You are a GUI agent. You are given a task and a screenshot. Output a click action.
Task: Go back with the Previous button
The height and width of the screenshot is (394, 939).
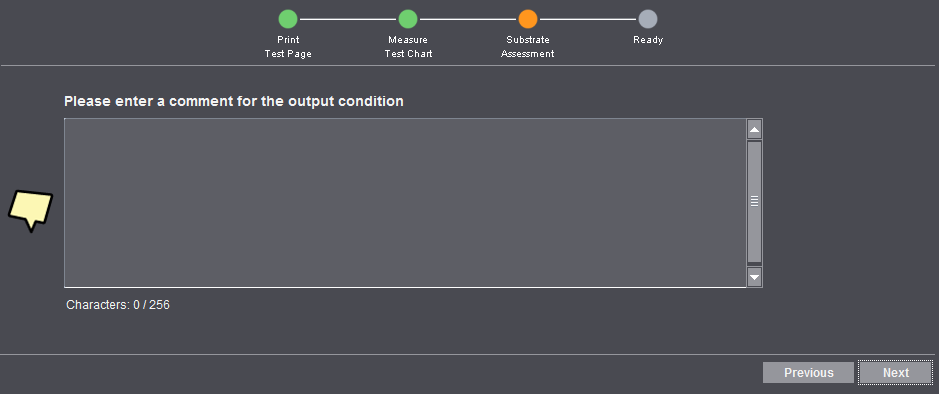808,372
